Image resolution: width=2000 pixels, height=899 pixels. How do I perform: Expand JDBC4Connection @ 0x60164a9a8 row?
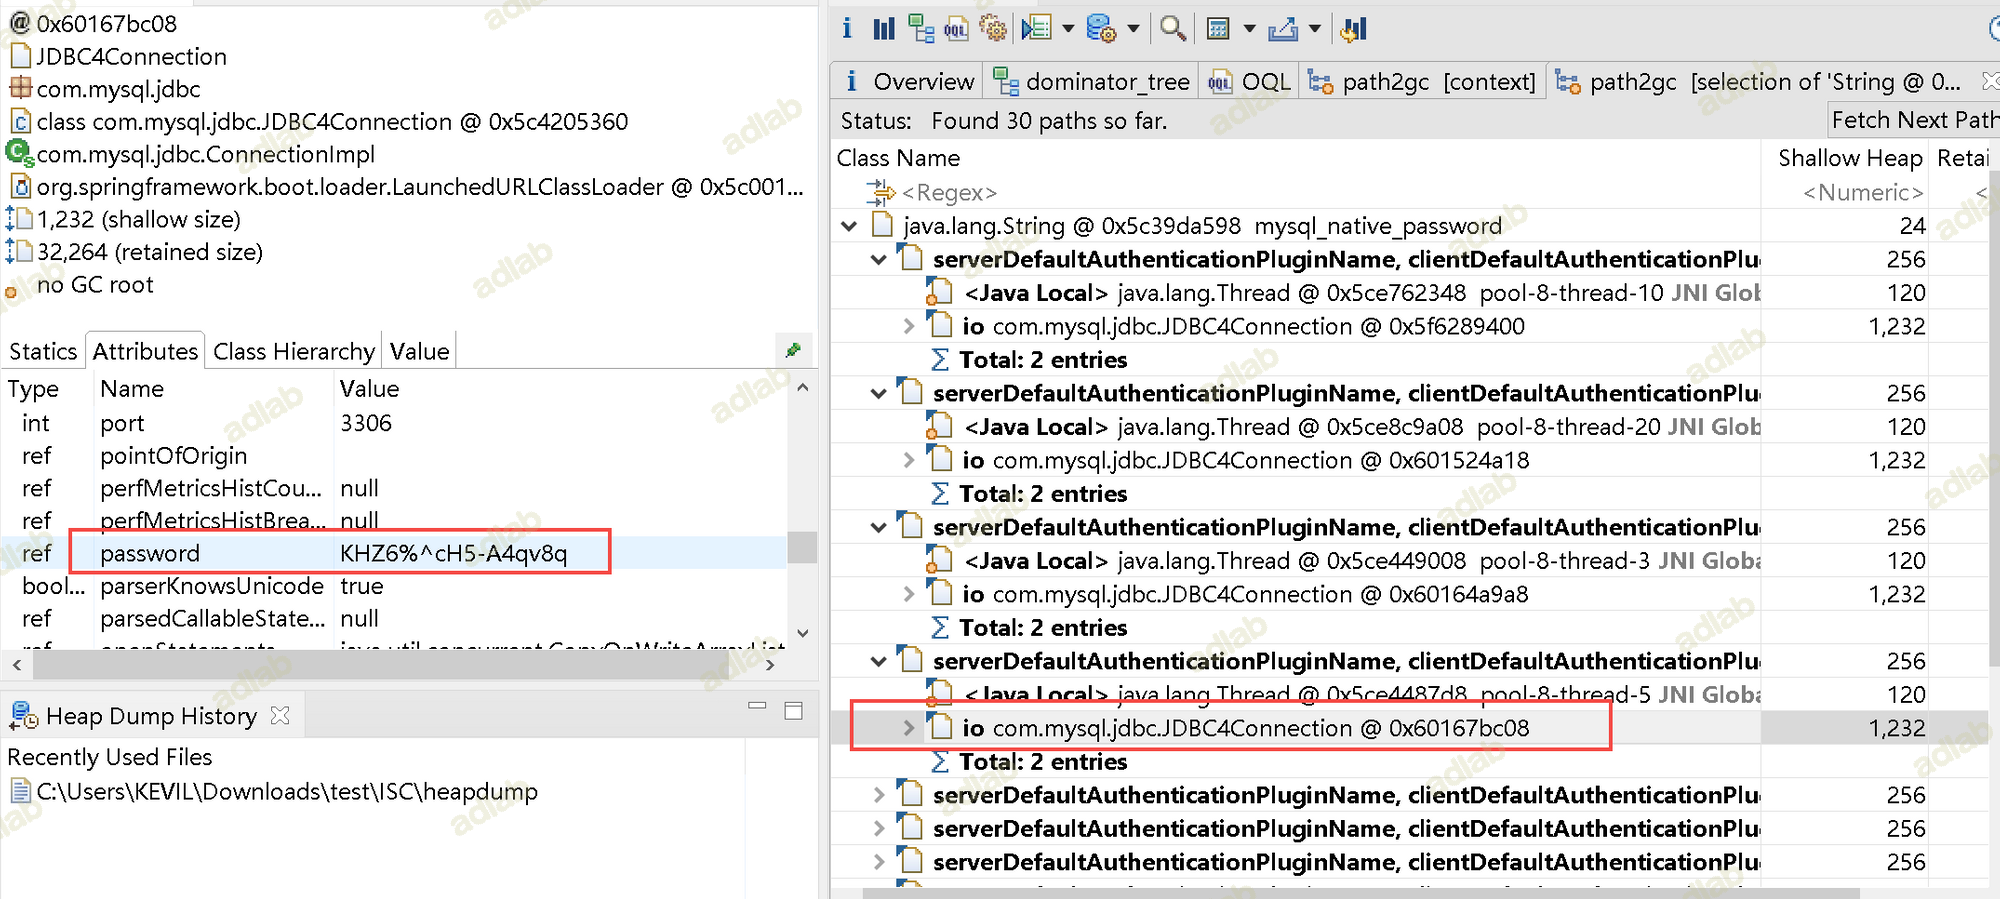pyautogui.click(x=908, y=594)
